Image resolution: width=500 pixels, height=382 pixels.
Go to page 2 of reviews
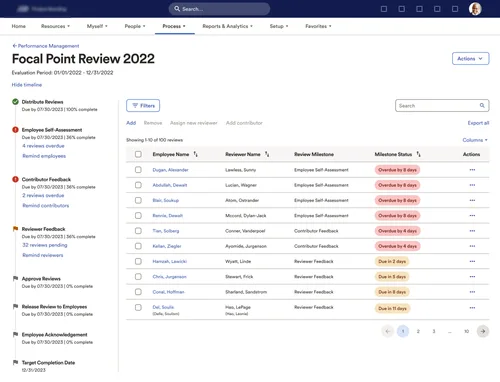[418, 331]
